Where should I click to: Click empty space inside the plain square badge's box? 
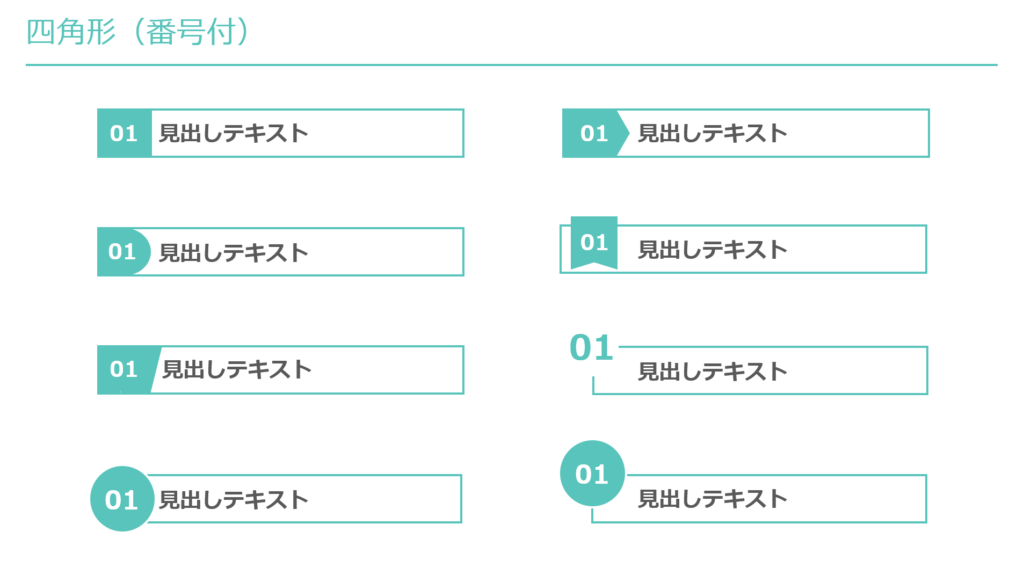coord(390,133)
